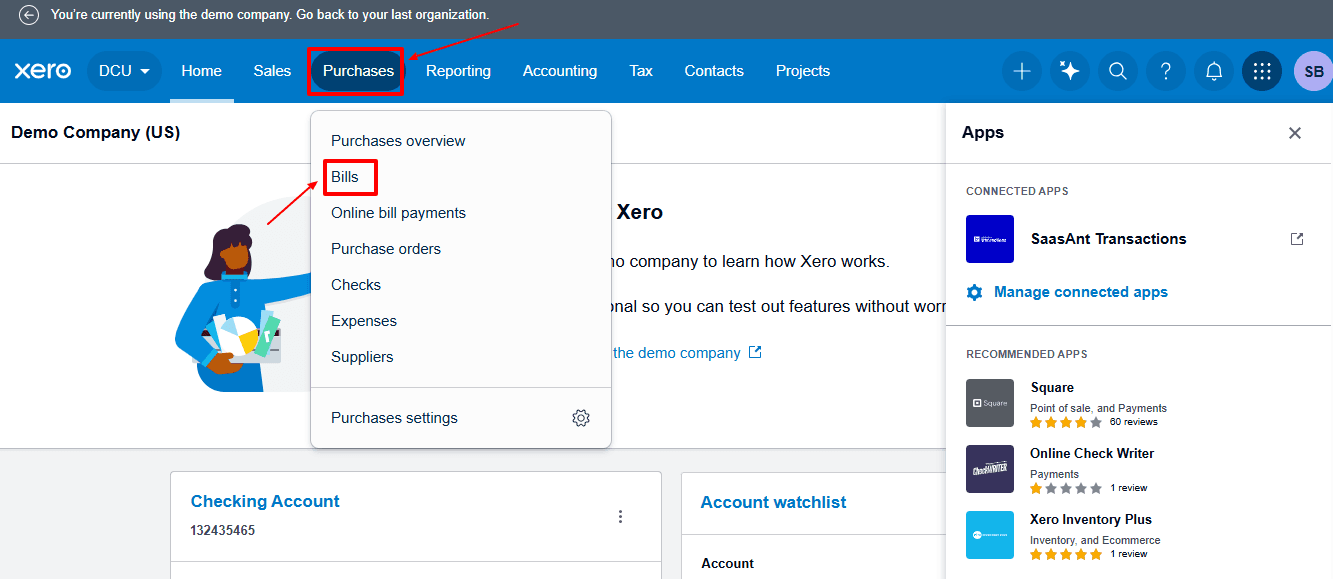Open Checking Account three-dot options menu
Screen dimensions: 1333x579
tap(620, 516)
